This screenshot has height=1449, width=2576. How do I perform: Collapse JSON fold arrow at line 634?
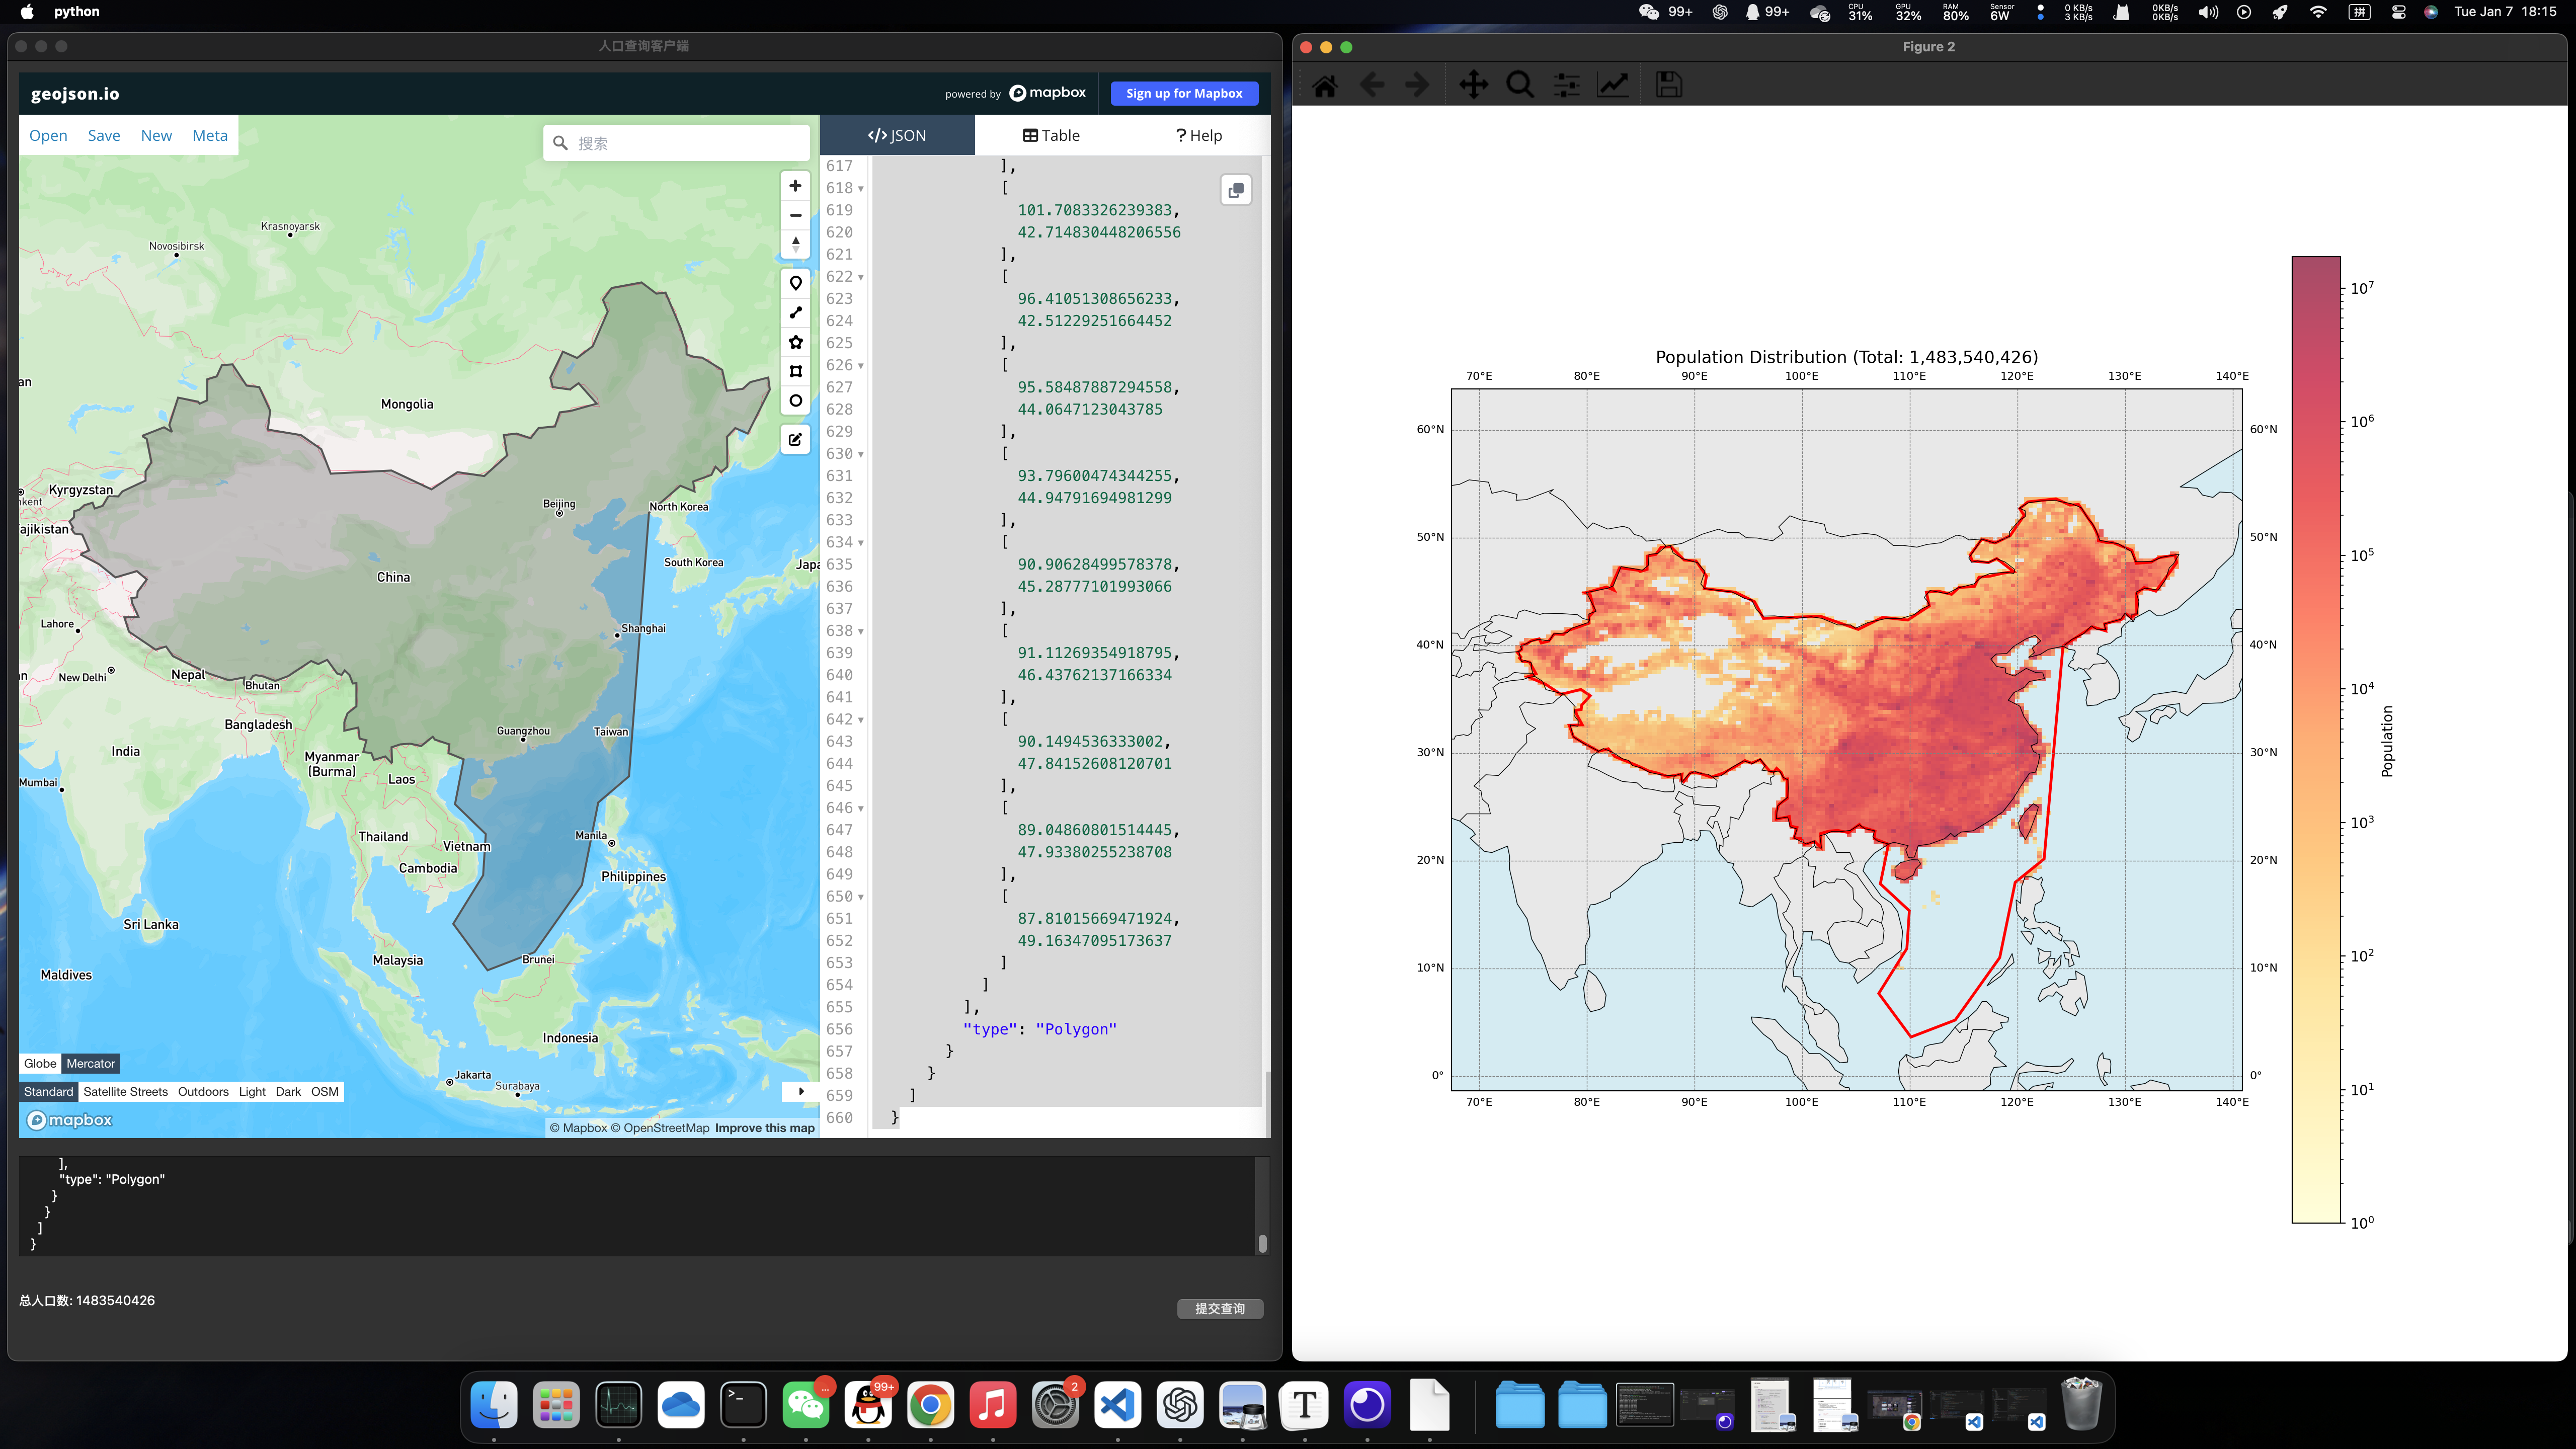(x=860, y=543)
